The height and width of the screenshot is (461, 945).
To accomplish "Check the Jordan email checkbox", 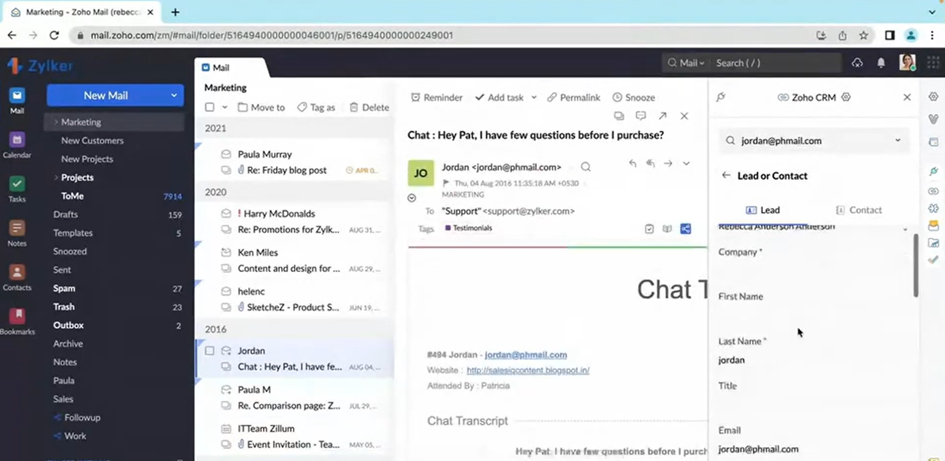I will (210, 351).
